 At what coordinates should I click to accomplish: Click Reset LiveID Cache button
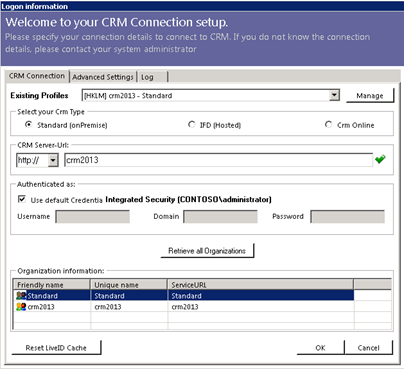coord(56,348)
